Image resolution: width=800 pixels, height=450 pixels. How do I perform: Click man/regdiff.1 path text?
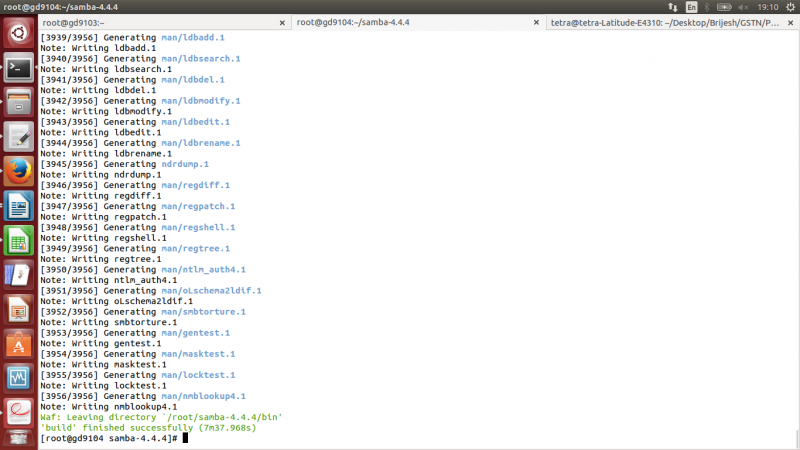(x=195, y=185)
